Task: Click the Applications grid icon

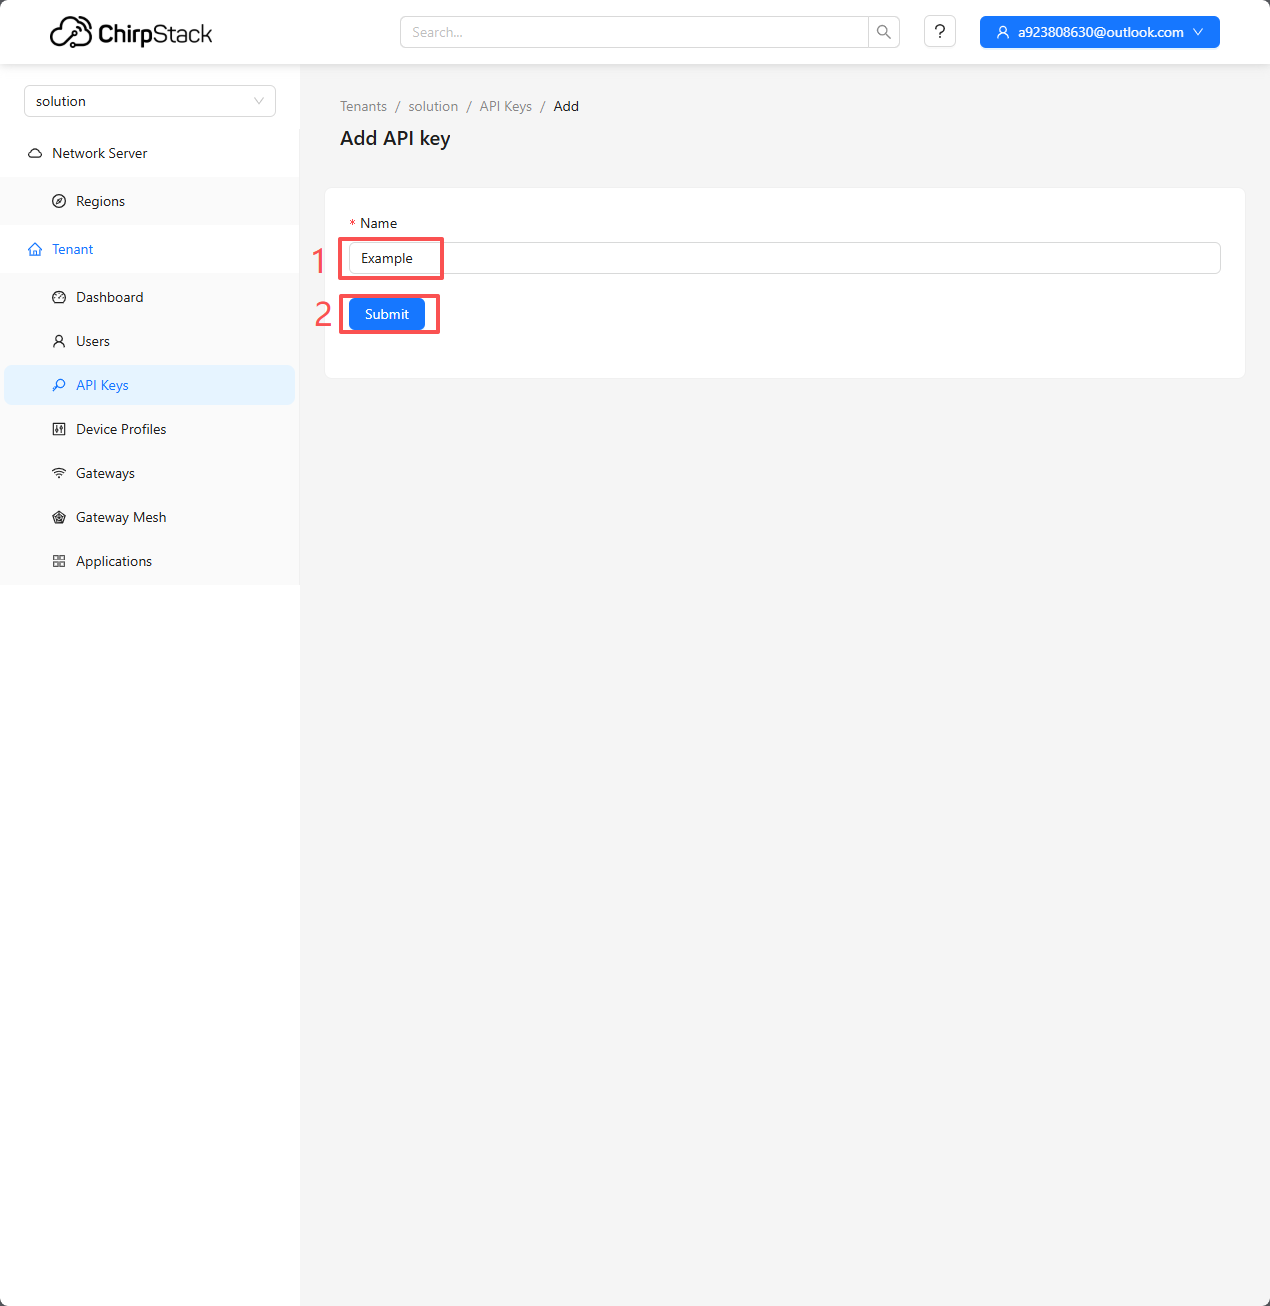Action: (x=59, y=561)
